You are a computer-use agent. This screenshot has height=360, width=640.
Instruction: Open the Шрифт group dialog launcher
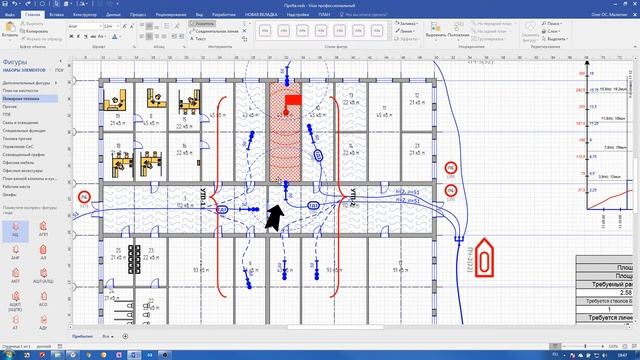[x=134, y=47]
